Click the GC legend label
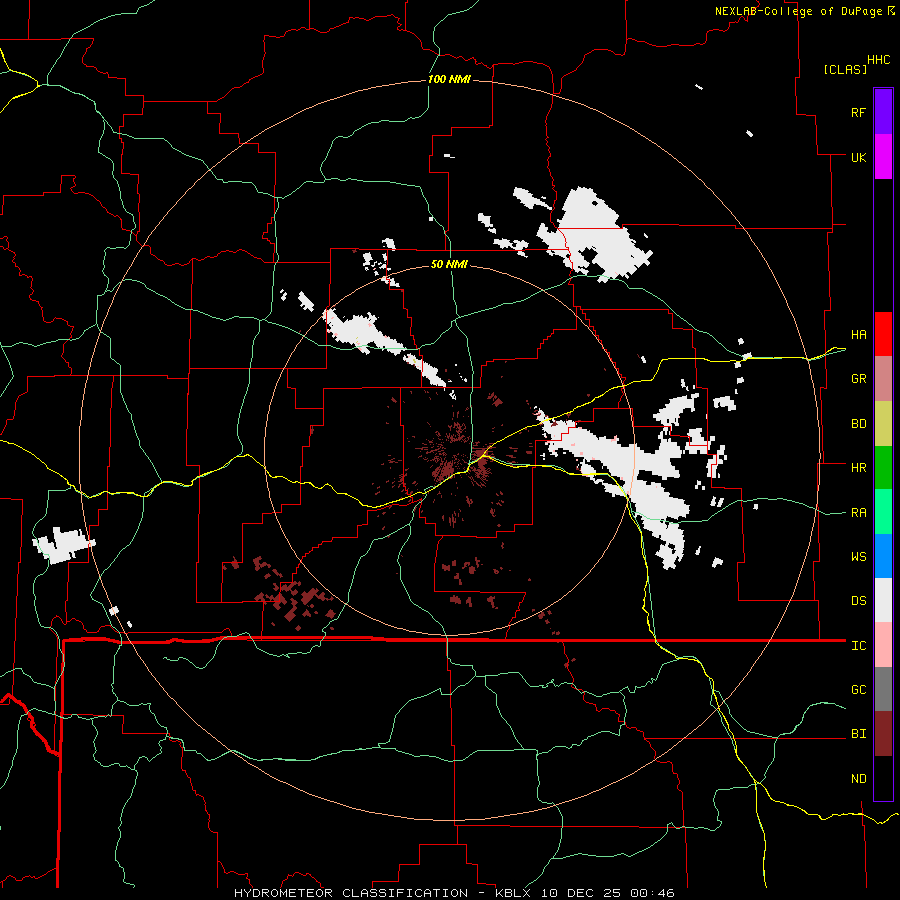The width and height of the screenshot is (900, 900). pos(858,689)
